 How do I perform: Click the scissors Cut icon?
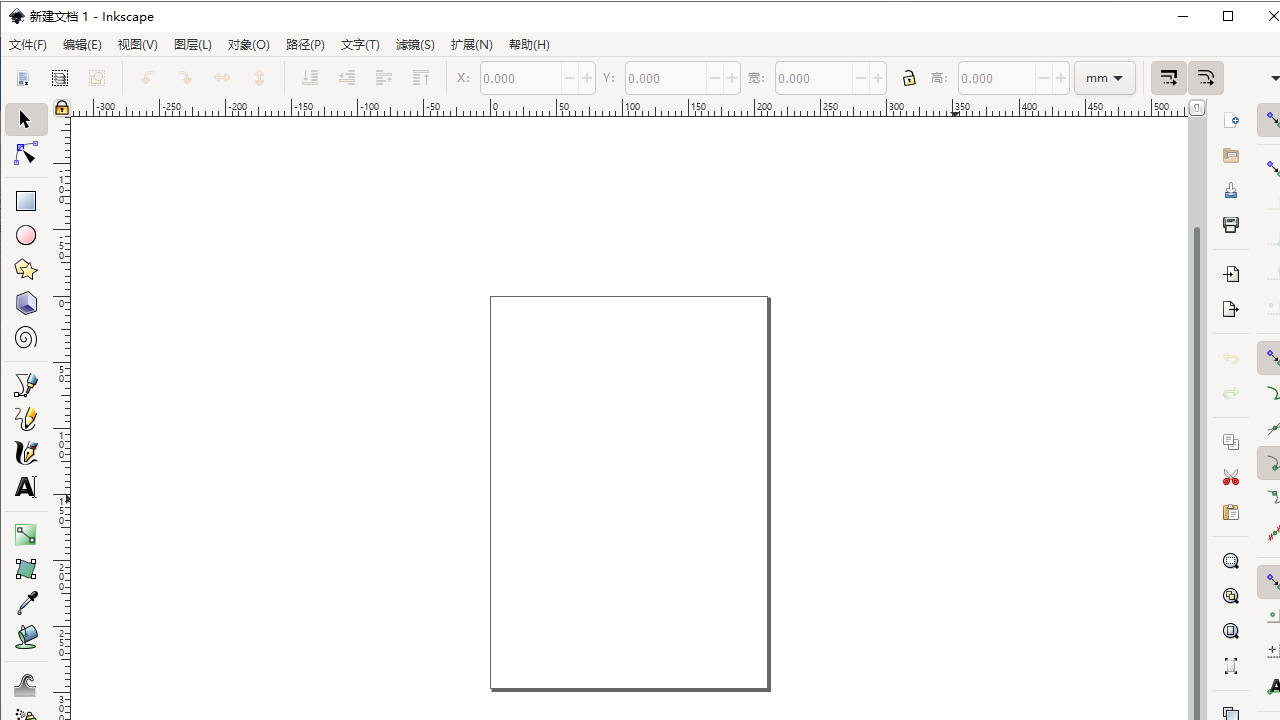[x=1231, y=477]
